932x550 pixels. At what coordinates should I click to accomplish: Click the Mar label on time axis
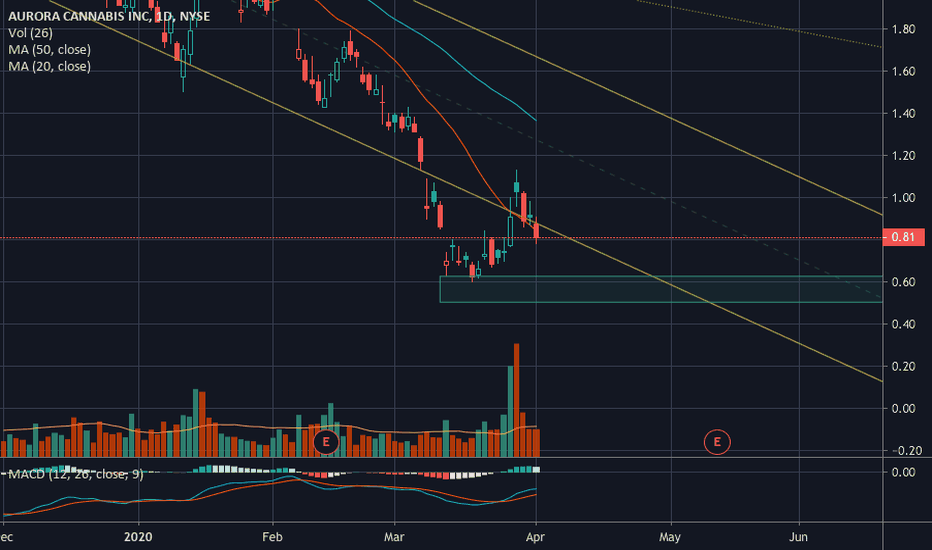pyautogui.click(x=394, y=537)
